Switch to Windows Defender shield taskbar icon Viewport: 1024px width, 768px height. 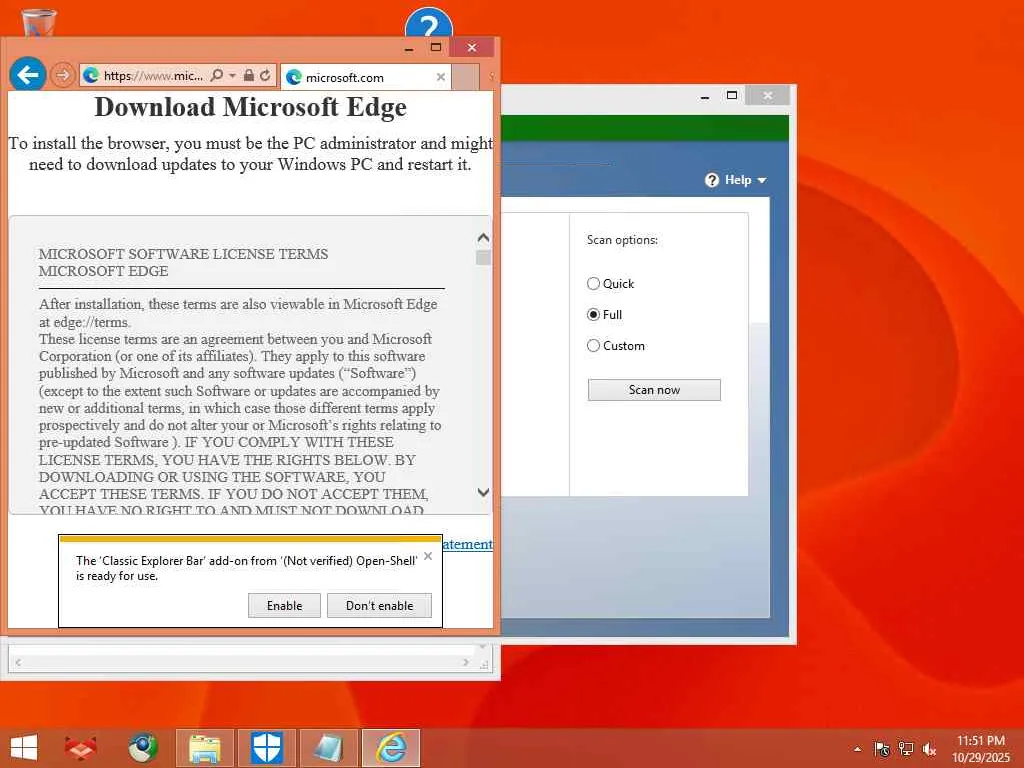[266, 748]
